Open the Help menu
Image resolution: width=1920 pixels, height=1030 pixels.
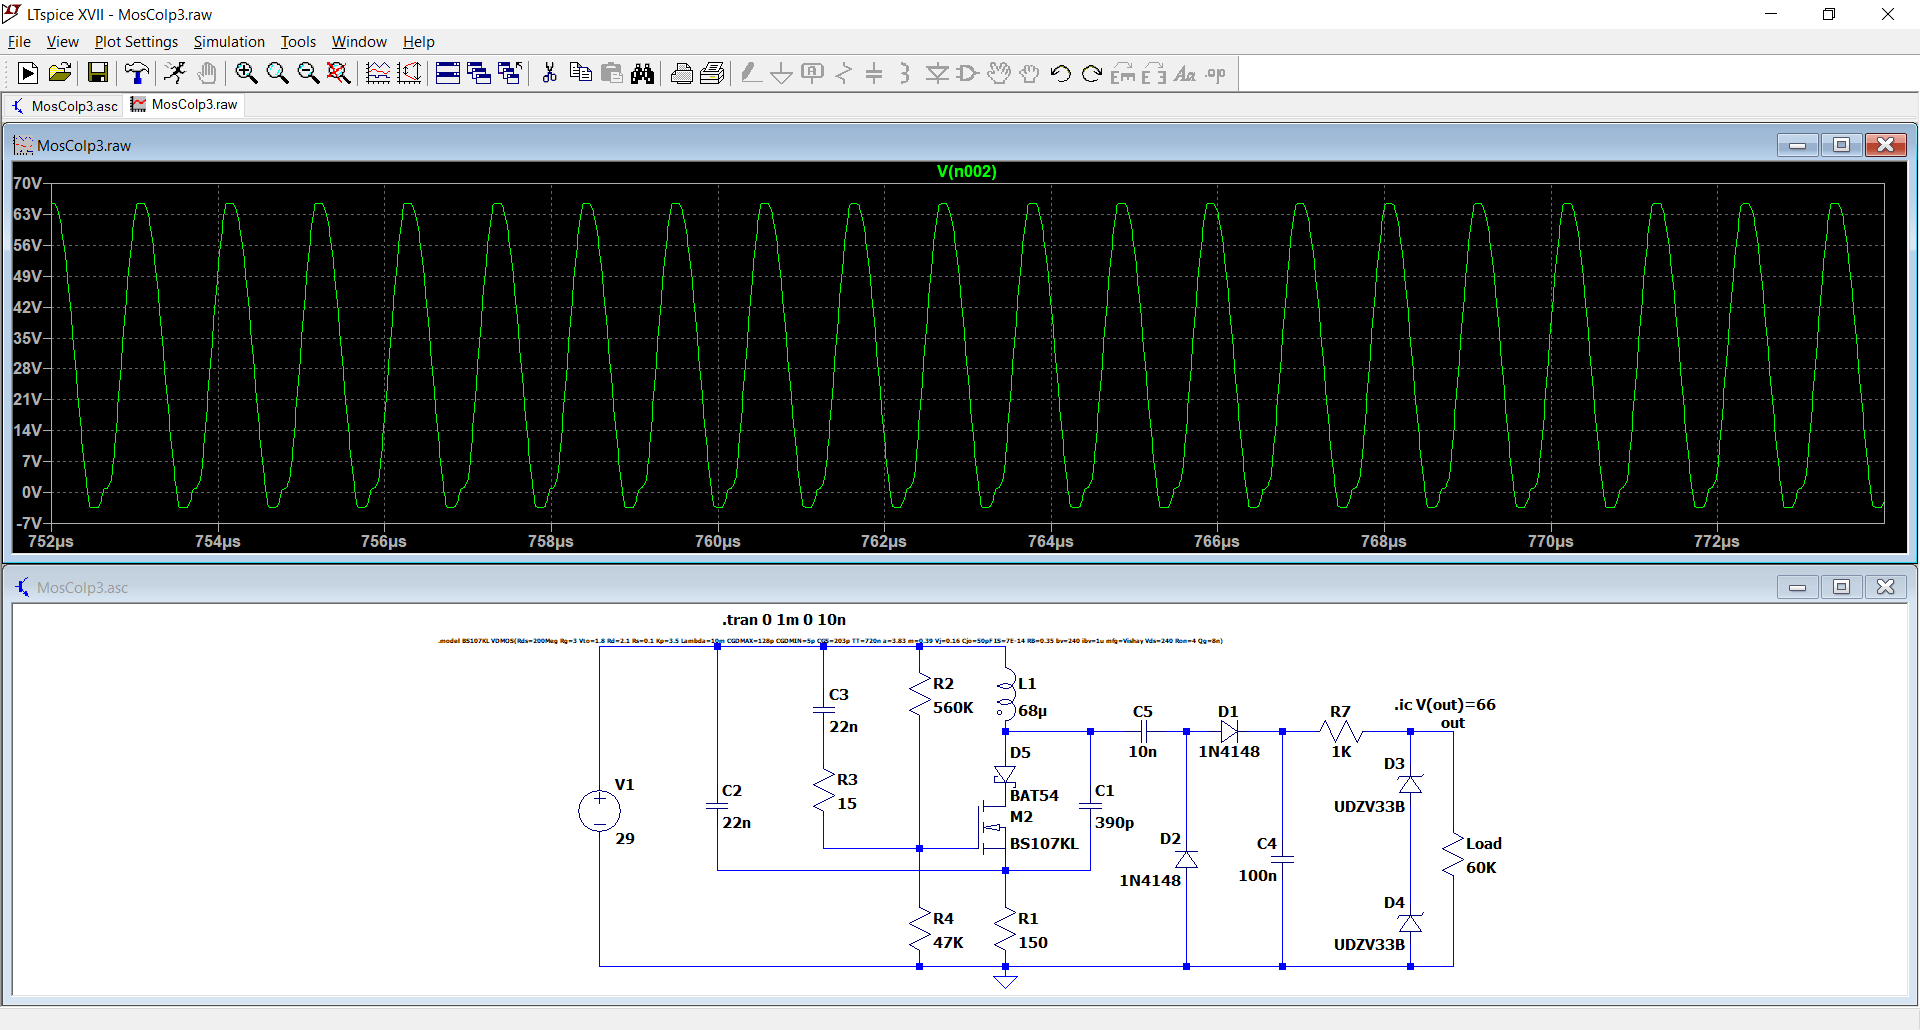pos(419,42)
